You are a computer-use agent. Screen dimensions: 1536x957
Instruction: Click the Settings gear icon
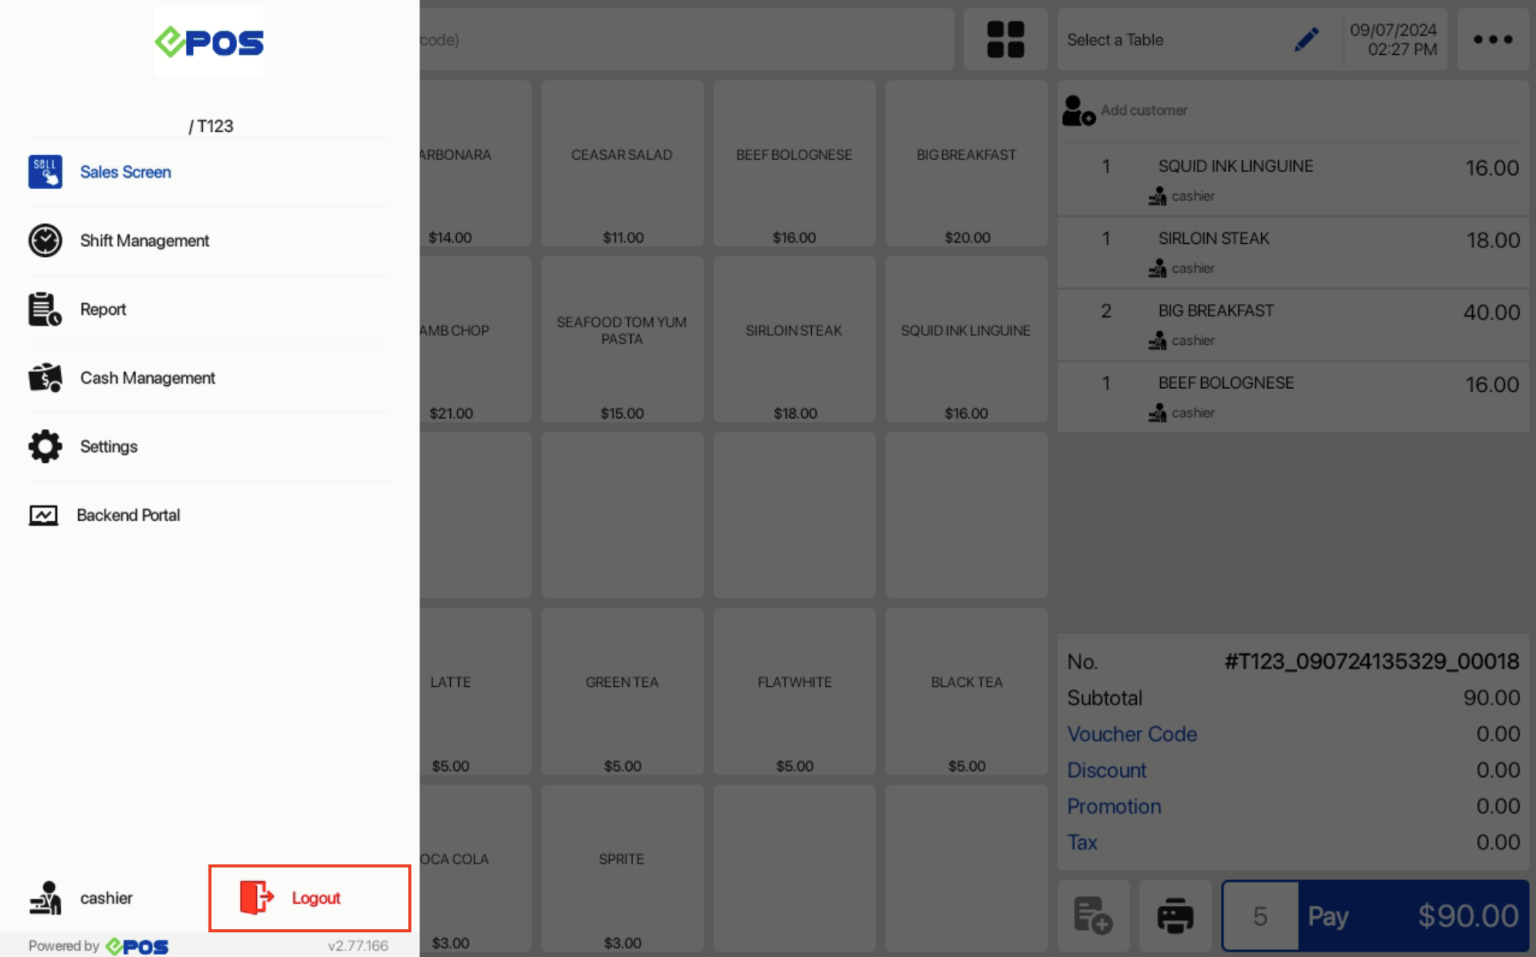[45, 447]
